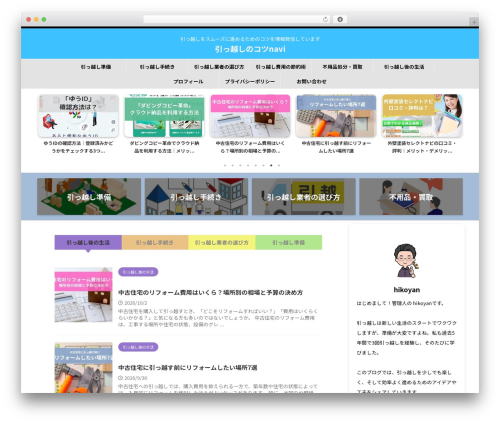Open 不用品処分・買取 in the navigation menu
This screenshot has height=423, width=500.
[x=342, y=67]
